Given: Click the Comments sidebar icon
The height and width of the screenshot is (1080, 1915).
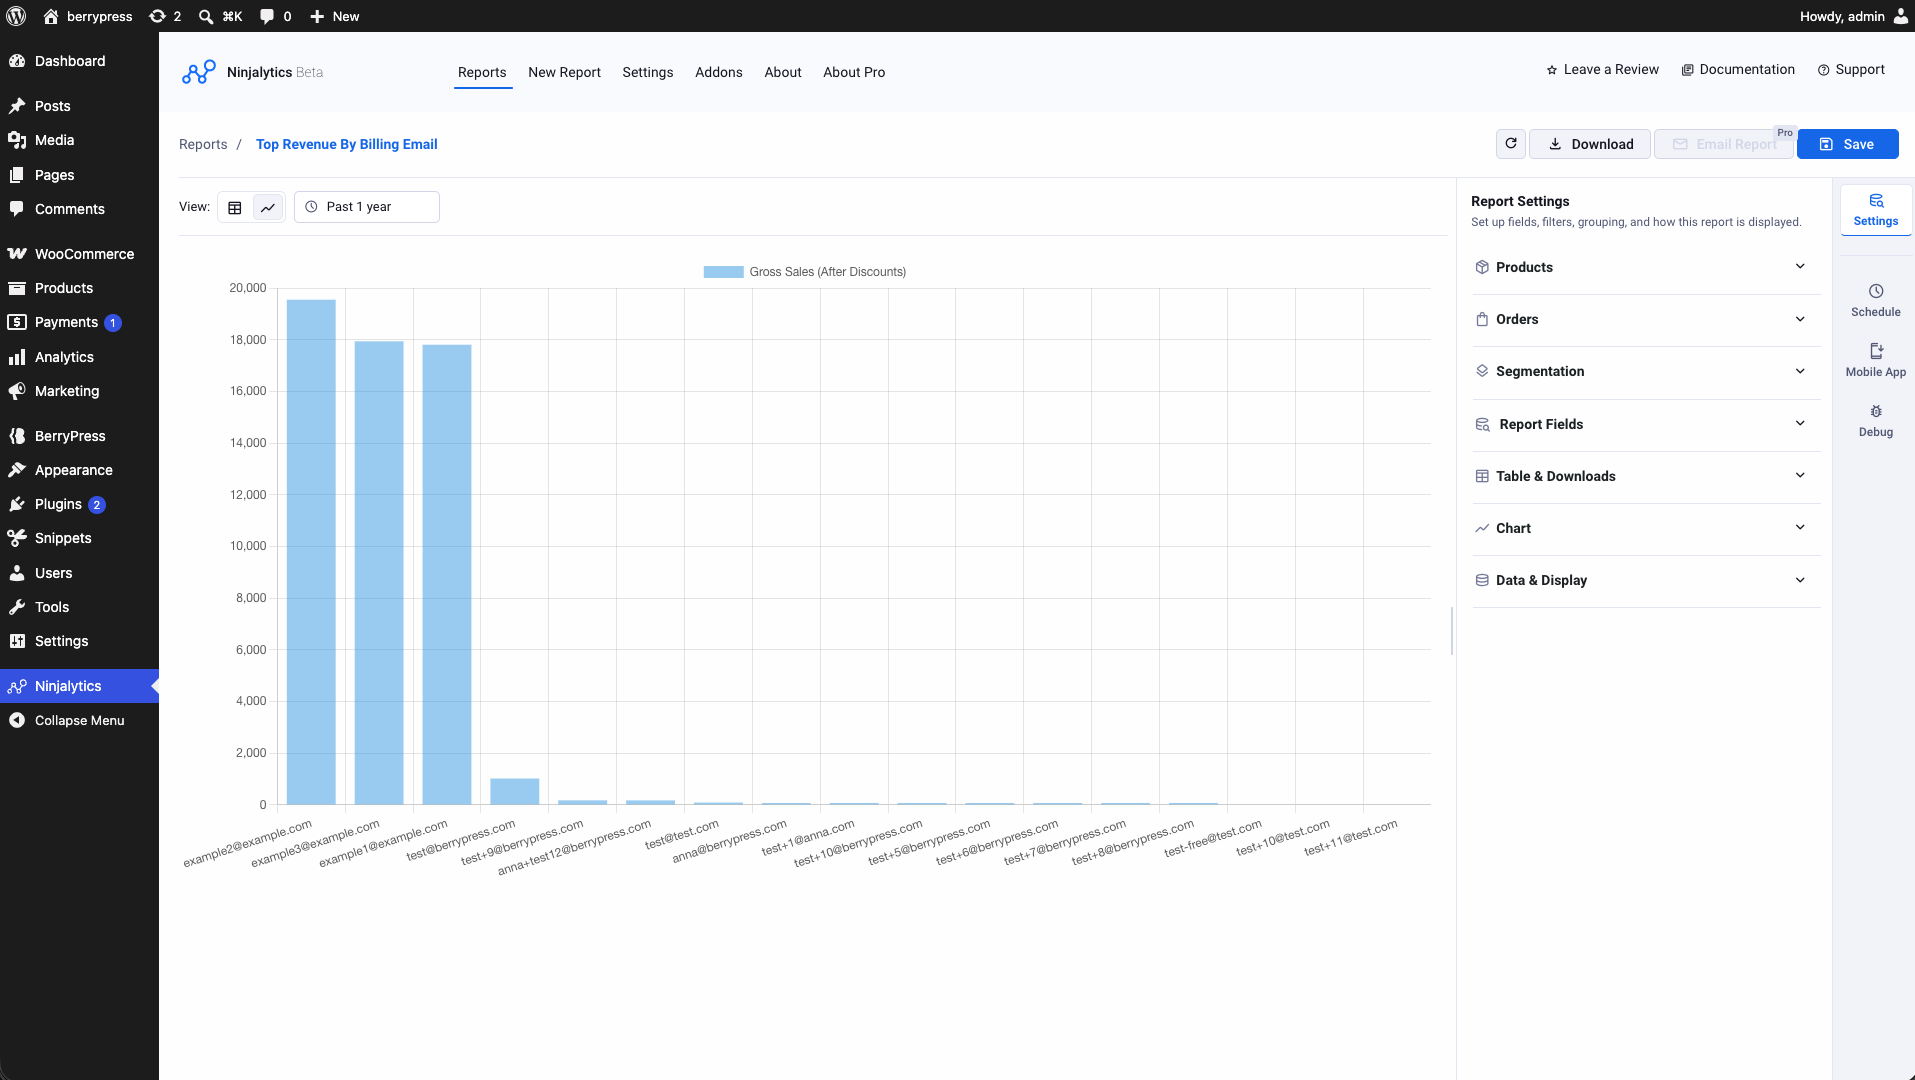Looking at the screenshot, I should 17,209.
